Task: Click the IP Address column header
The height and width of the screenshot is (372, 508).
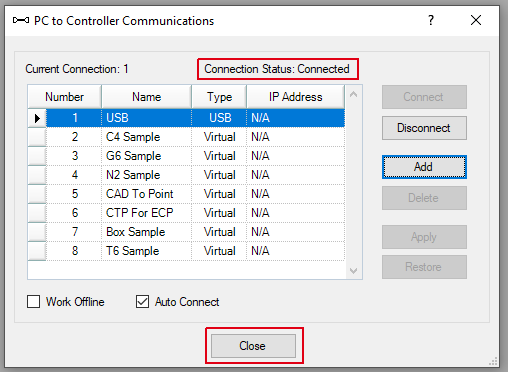Action: click(x=296, y=97)
